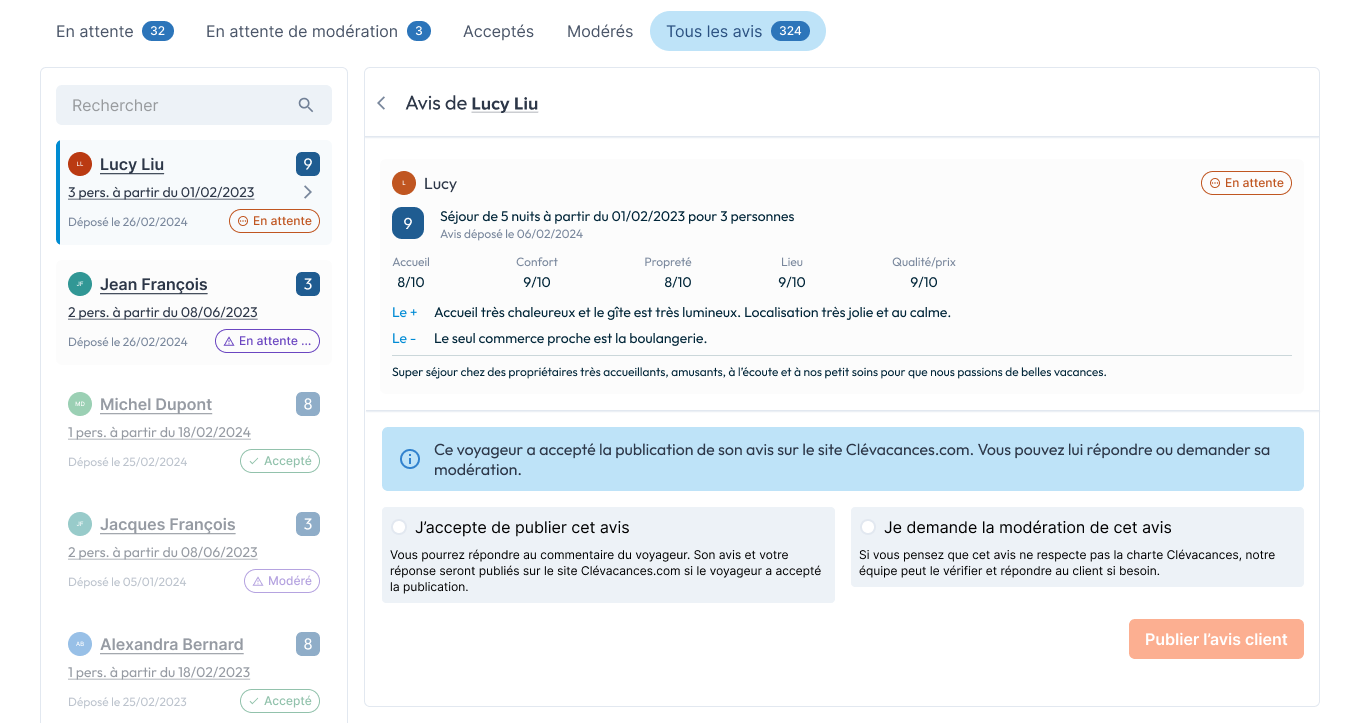The height and width of the screenshot is (723, 1360).
Task: Click Alexandra Bernard's AB avatar
Action: click(x=80, y=644)
